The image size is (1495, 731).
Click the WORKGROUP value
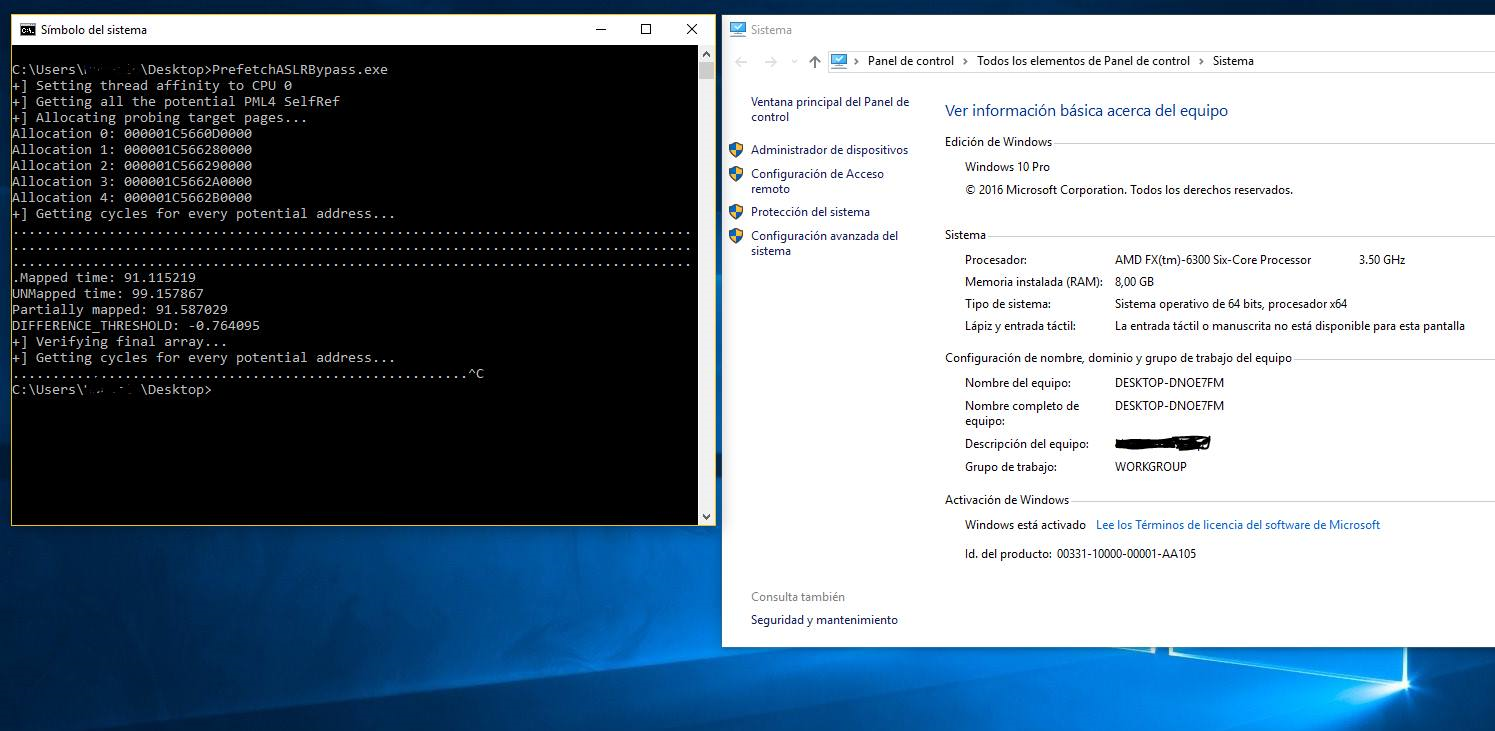pyautogui.click(x=1151, y=467)
